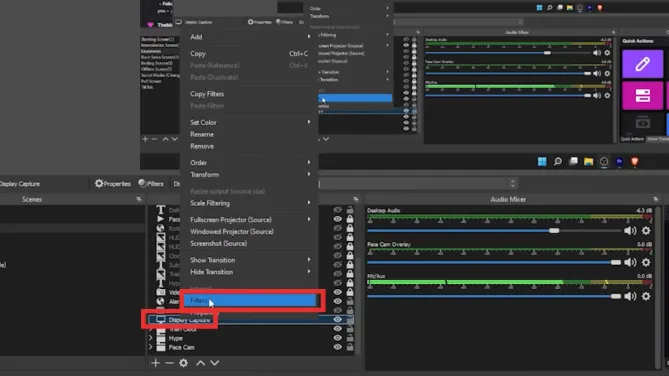Open File Explorer from taskbar

pos(588,161)
